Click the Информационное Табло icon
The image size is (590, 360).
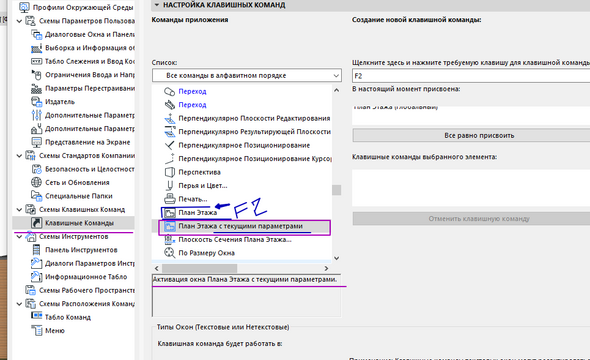point(36,277)
